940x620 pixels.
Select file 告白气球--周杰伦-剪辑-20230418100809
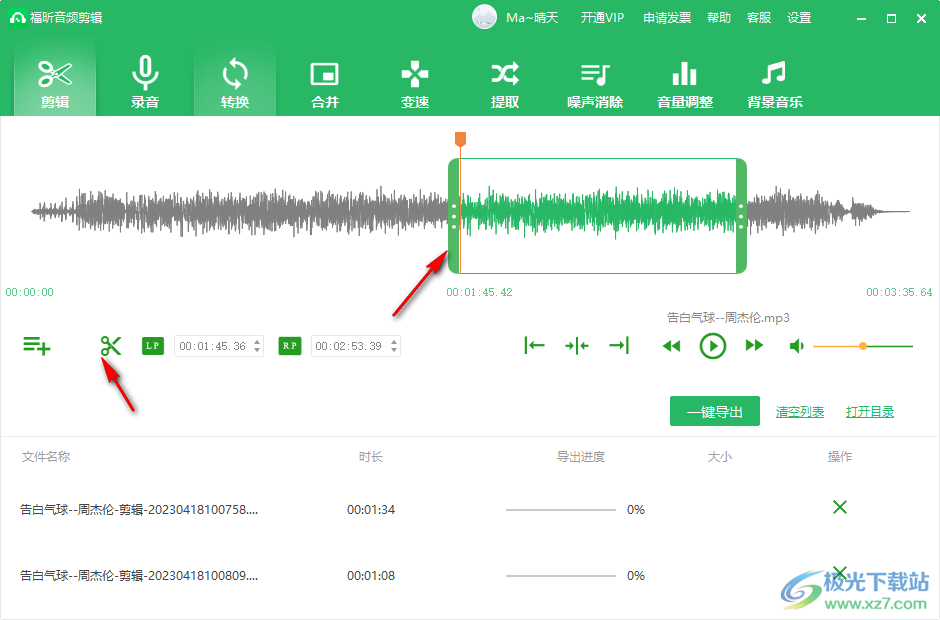click(x=139, y=576)
